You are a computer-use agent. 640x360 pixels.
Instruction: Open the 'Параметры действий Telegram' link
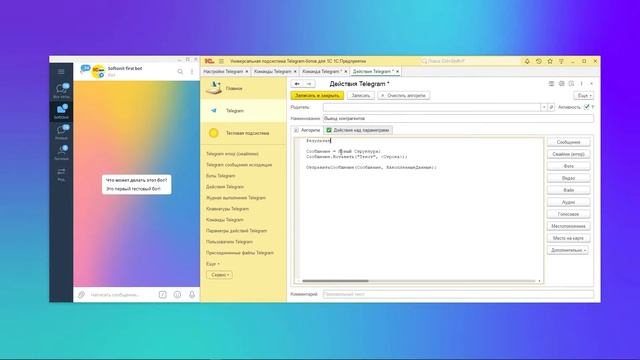[236, 231]
